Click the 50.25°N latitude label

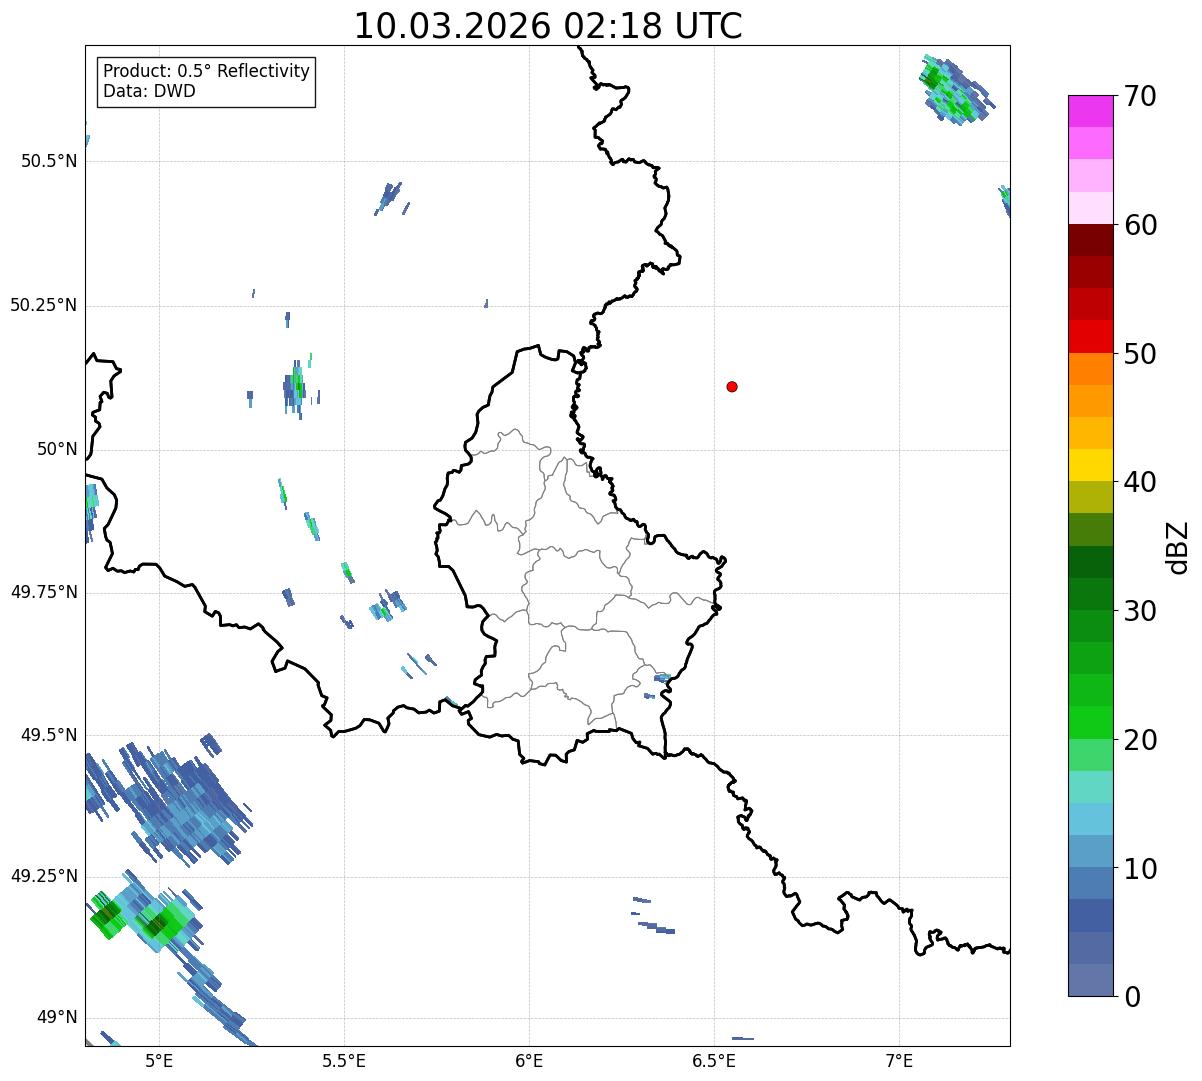click(43, 305)
